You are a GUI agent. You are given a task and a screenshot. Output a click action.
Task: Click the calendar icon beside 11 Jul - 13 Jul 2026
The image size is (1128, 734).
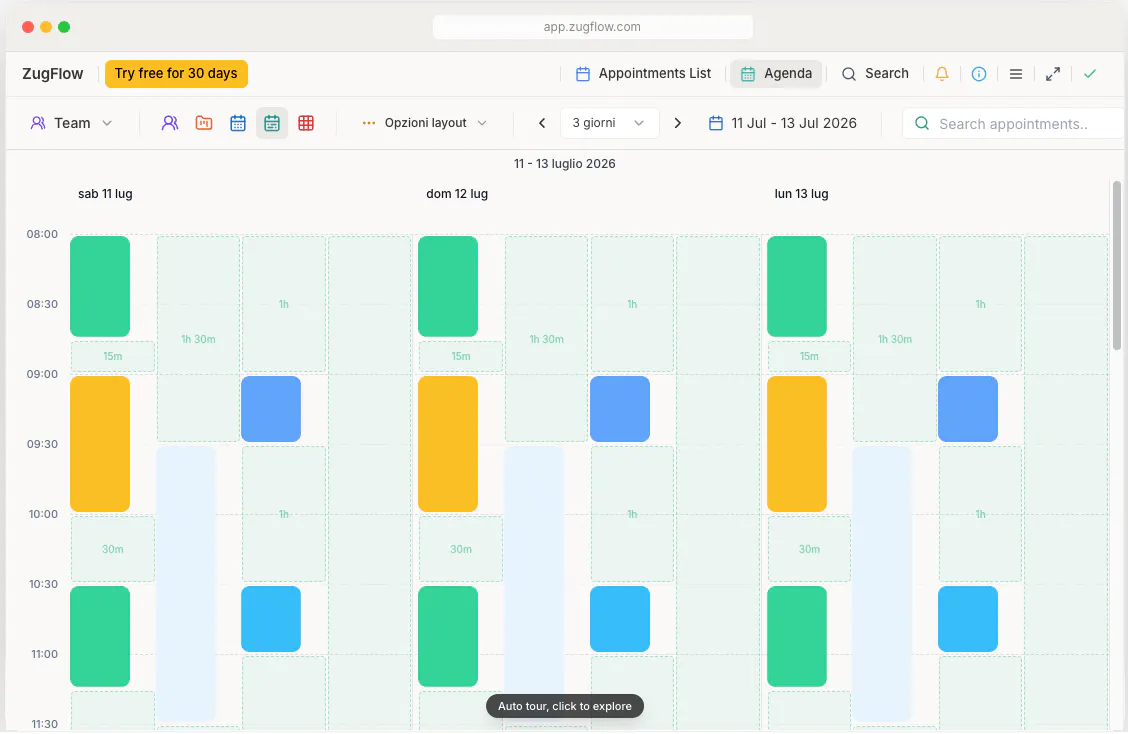(x=716, y=123)
